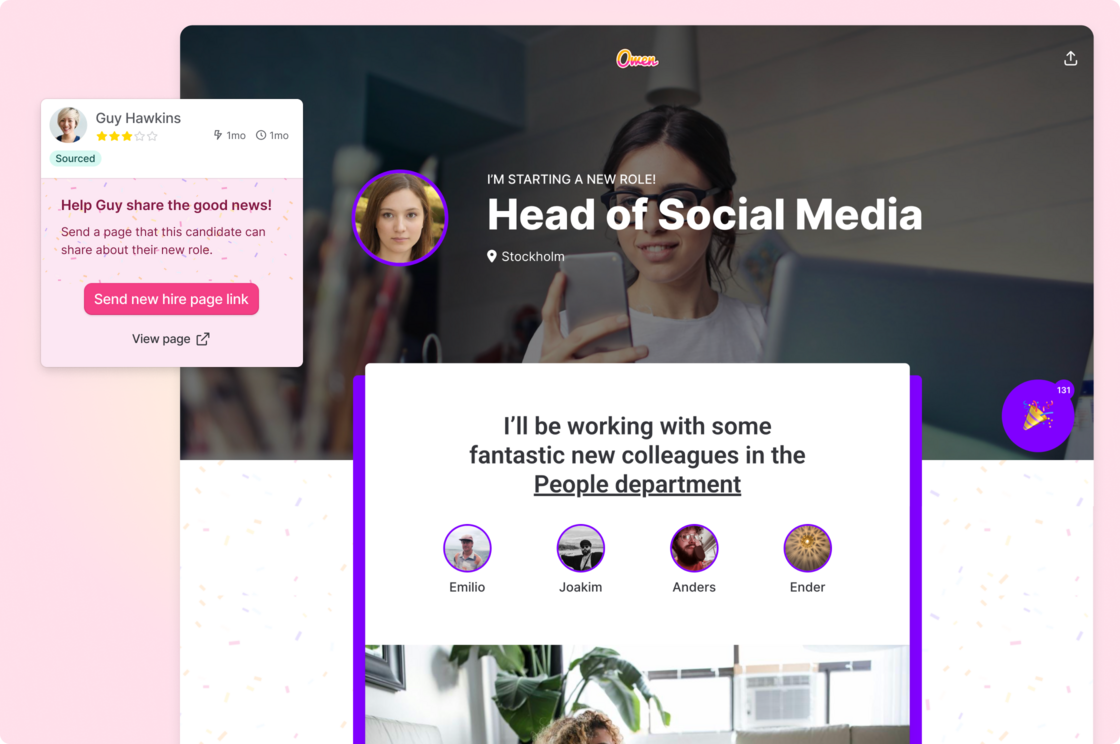The height and width of the screenshot is (744, 1120).
Task: Click the 131 reactions count badge
Action: point(1064,390)
